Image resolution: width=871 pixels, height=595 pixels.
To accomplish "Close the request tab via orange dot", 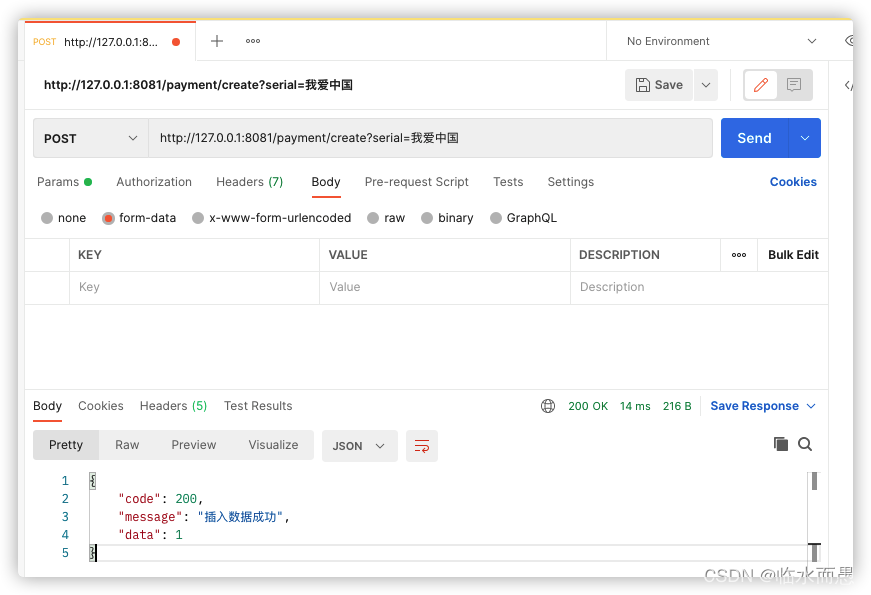I will (176, 42).
